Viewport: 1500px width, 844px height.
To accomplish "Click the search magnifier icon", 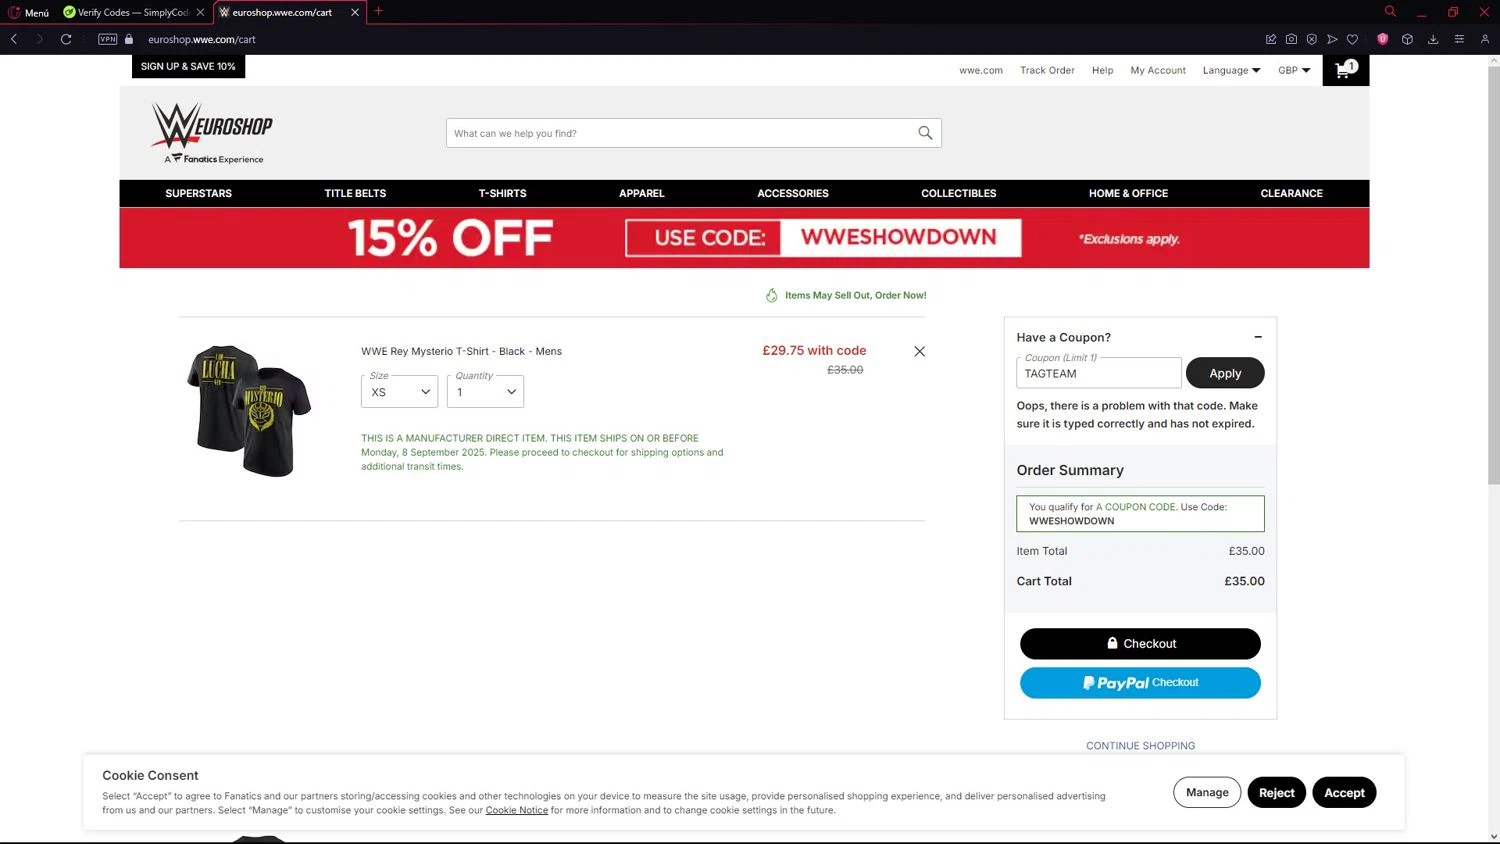I will [x=925, y=133].
